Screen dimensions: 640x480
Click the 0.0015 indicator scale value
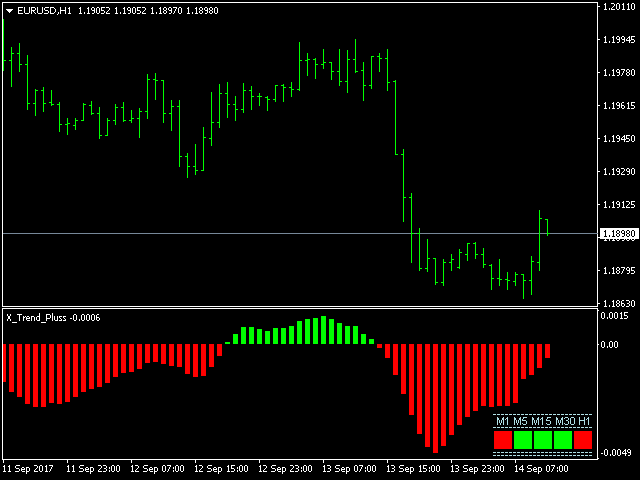(614, 316)
